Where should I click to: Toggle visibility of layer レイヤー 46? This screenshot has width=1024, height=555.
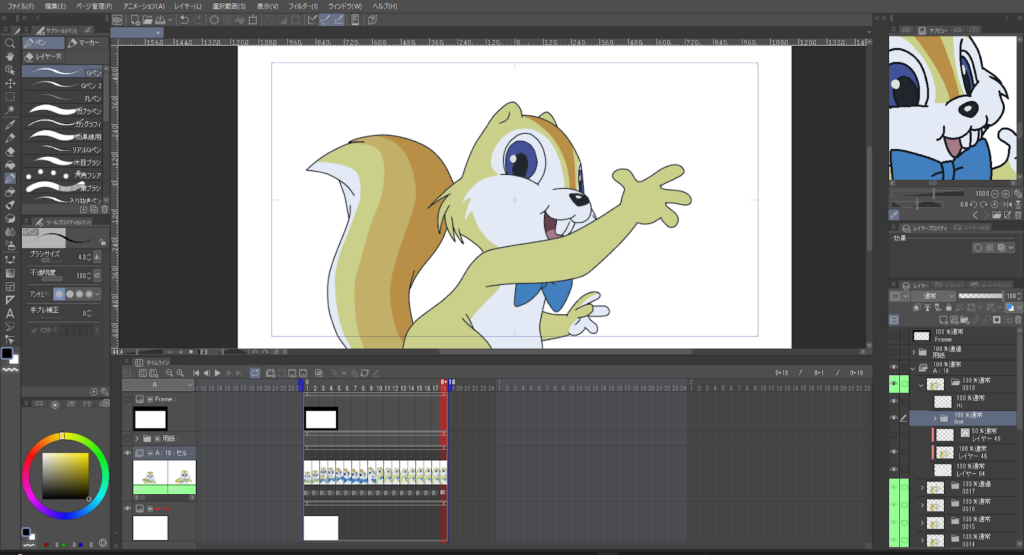pyautogui.click(x=895, y=451)
